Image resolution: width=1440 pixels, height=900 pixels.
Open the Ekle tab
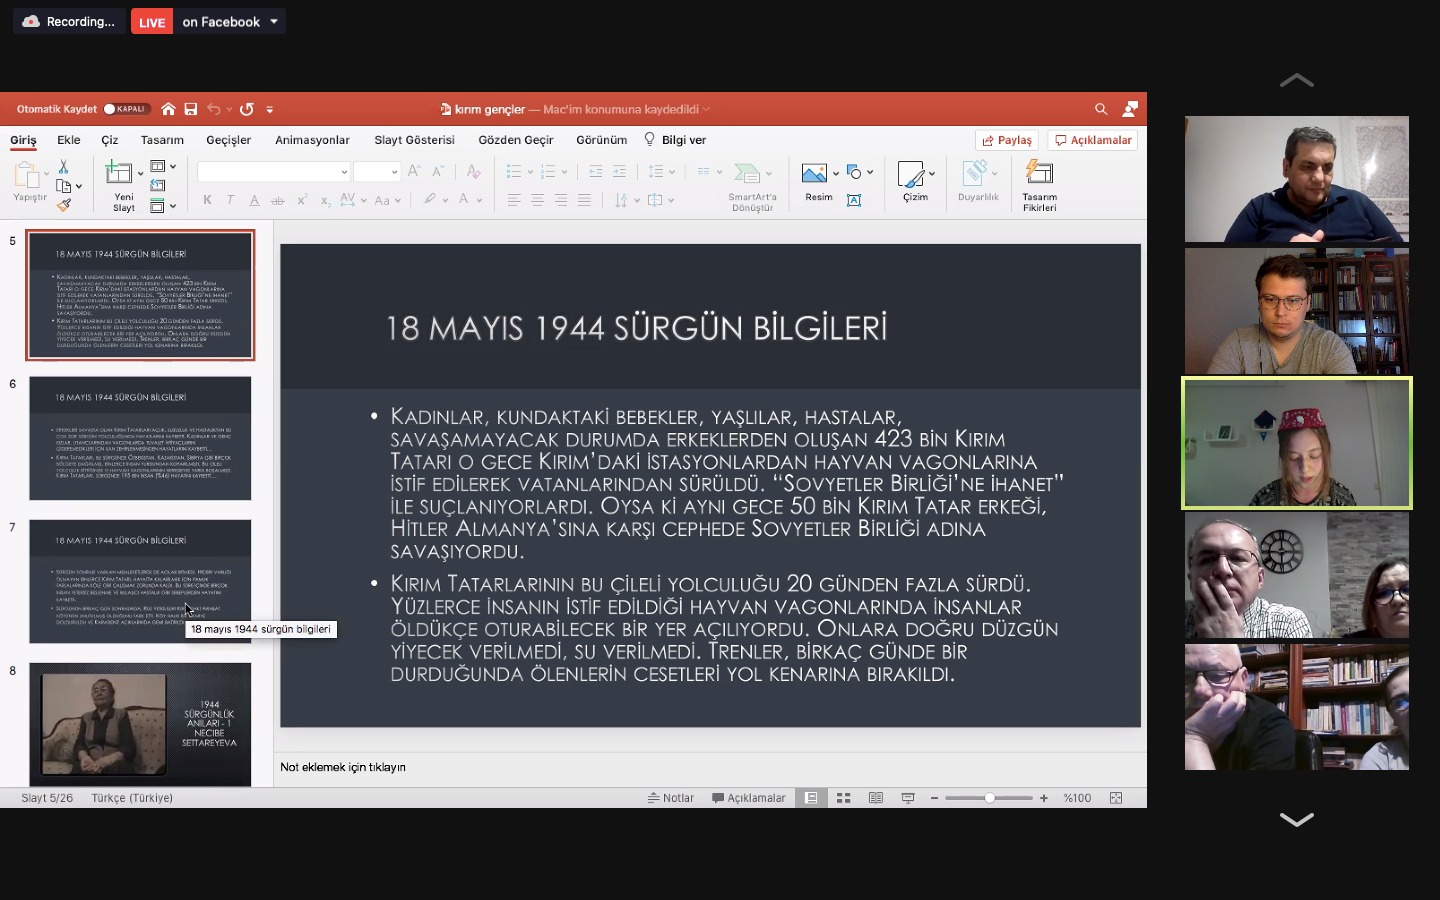69,140
